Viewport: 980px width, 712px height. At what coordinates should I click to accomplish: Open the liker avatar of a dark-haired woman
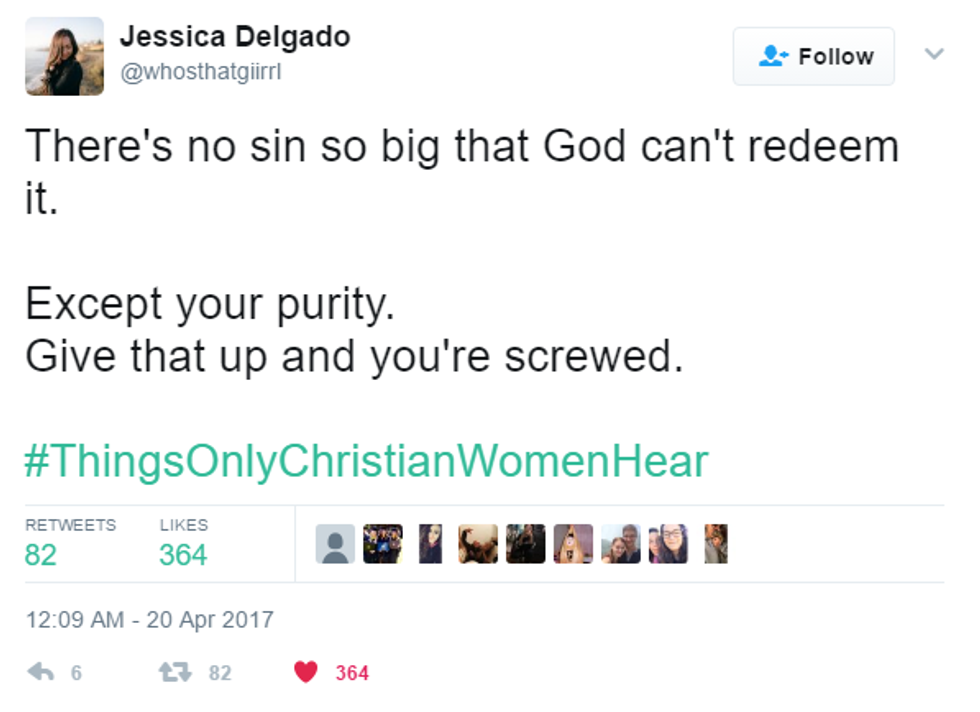coord(430,544)
